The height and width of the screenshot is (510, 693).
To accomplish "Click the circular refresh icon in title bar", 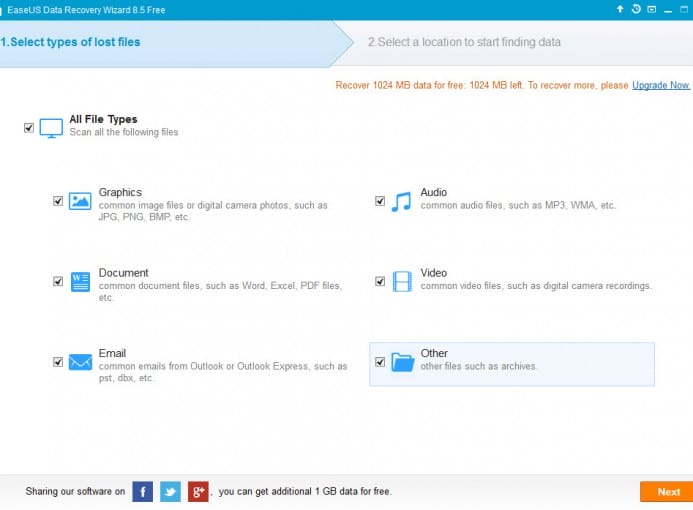I will (636, 9).
